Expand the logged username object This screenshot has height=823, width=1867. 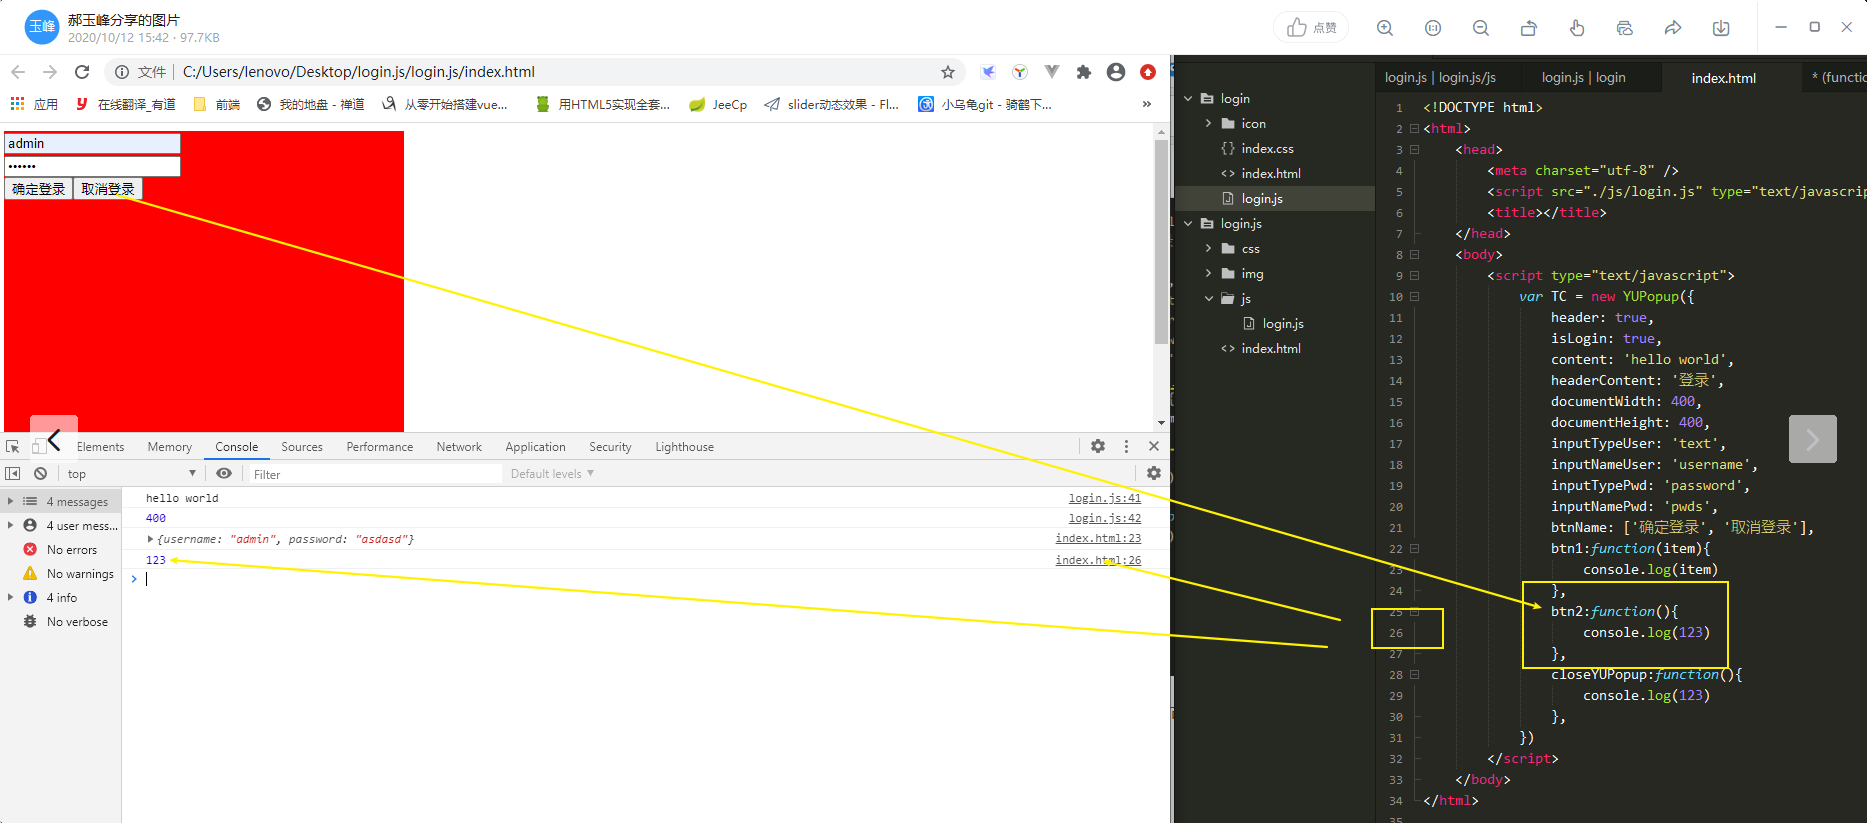click(x=150, y=539)
